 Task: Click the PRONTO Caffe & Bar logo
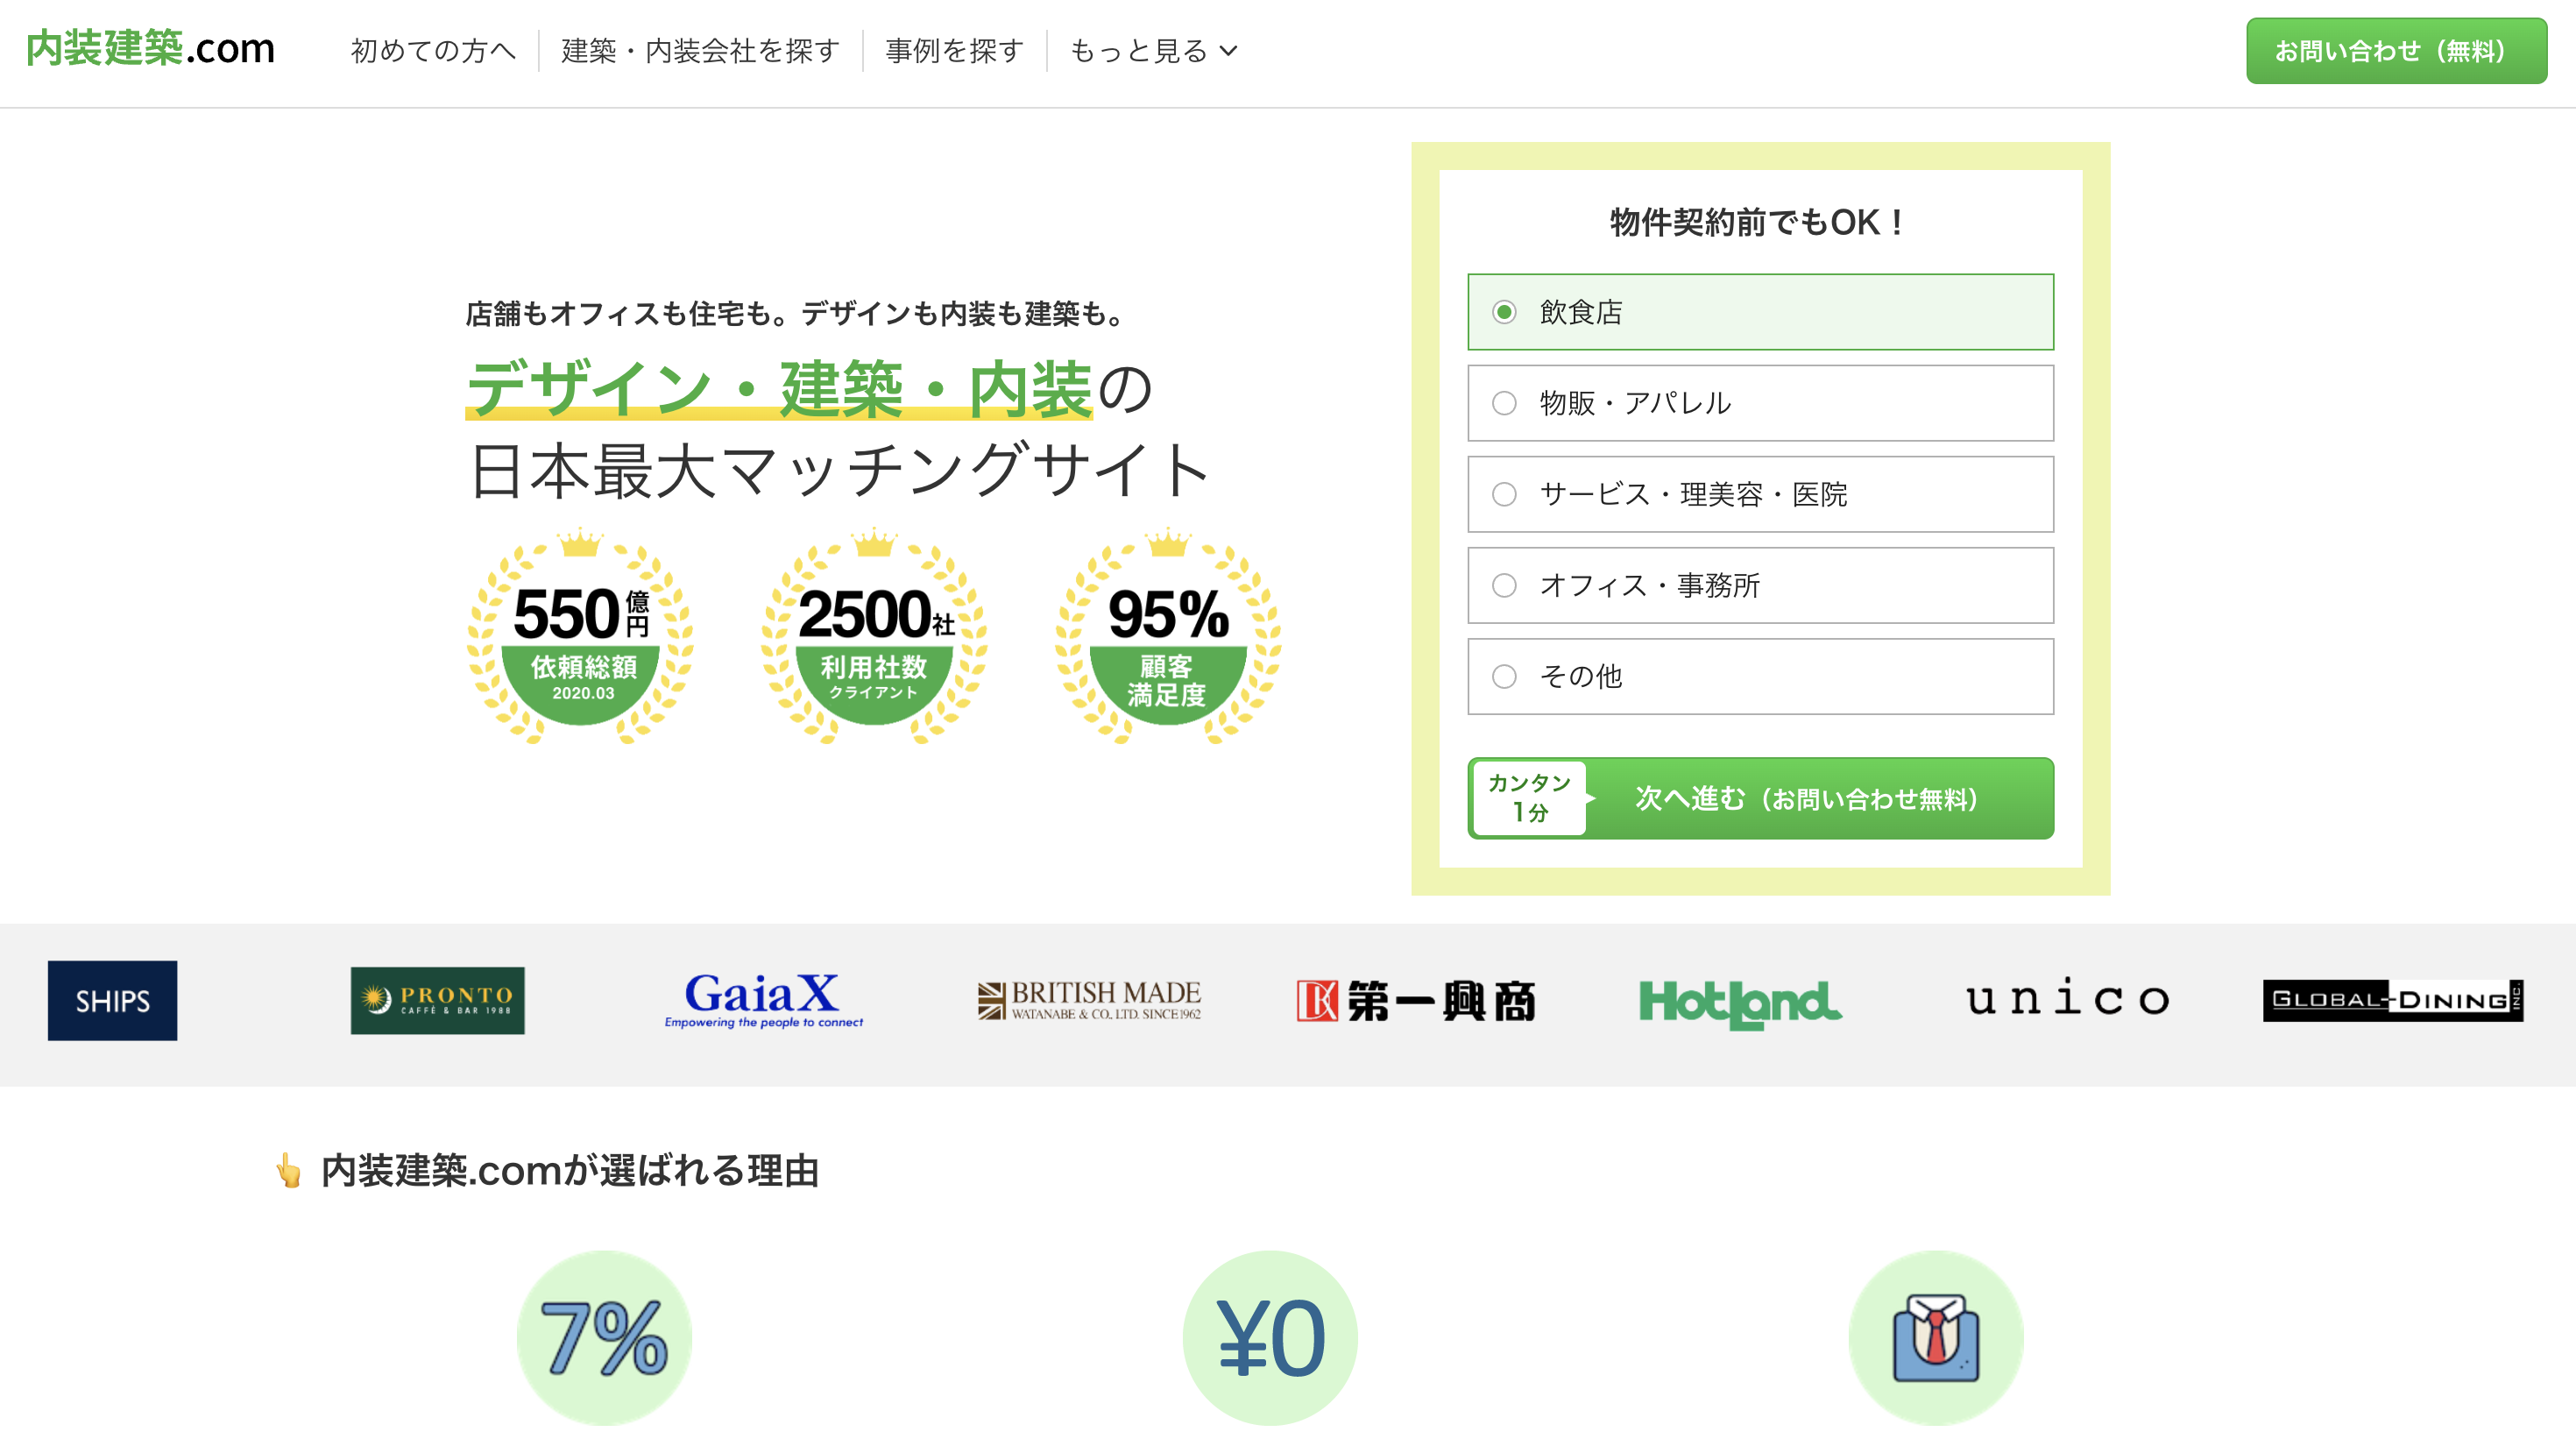(437, 1001)
